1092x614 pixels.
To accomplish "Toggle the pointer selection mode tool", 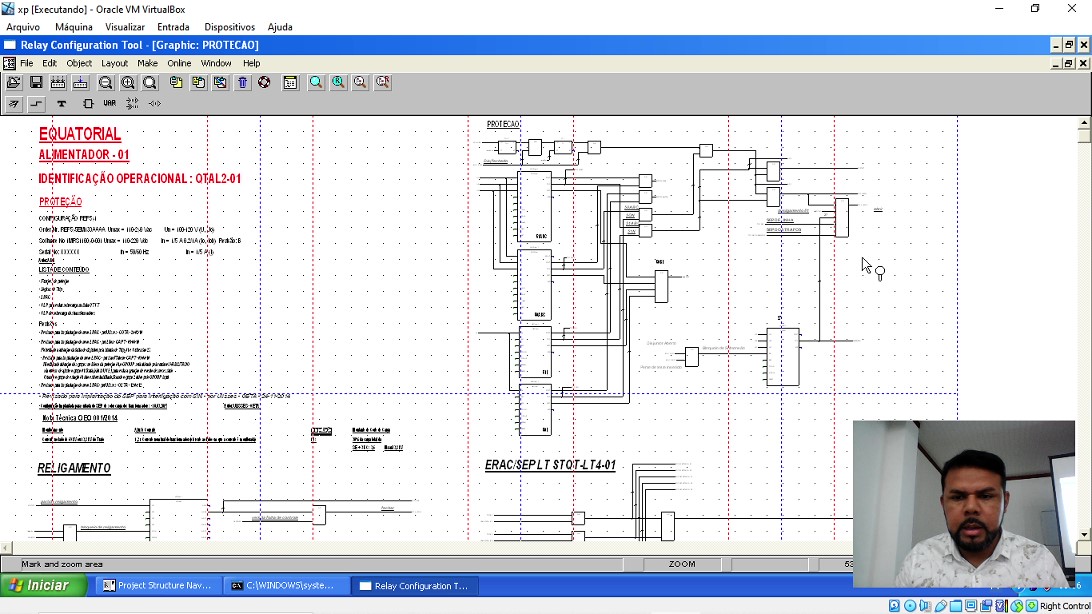I will [13, 104].
